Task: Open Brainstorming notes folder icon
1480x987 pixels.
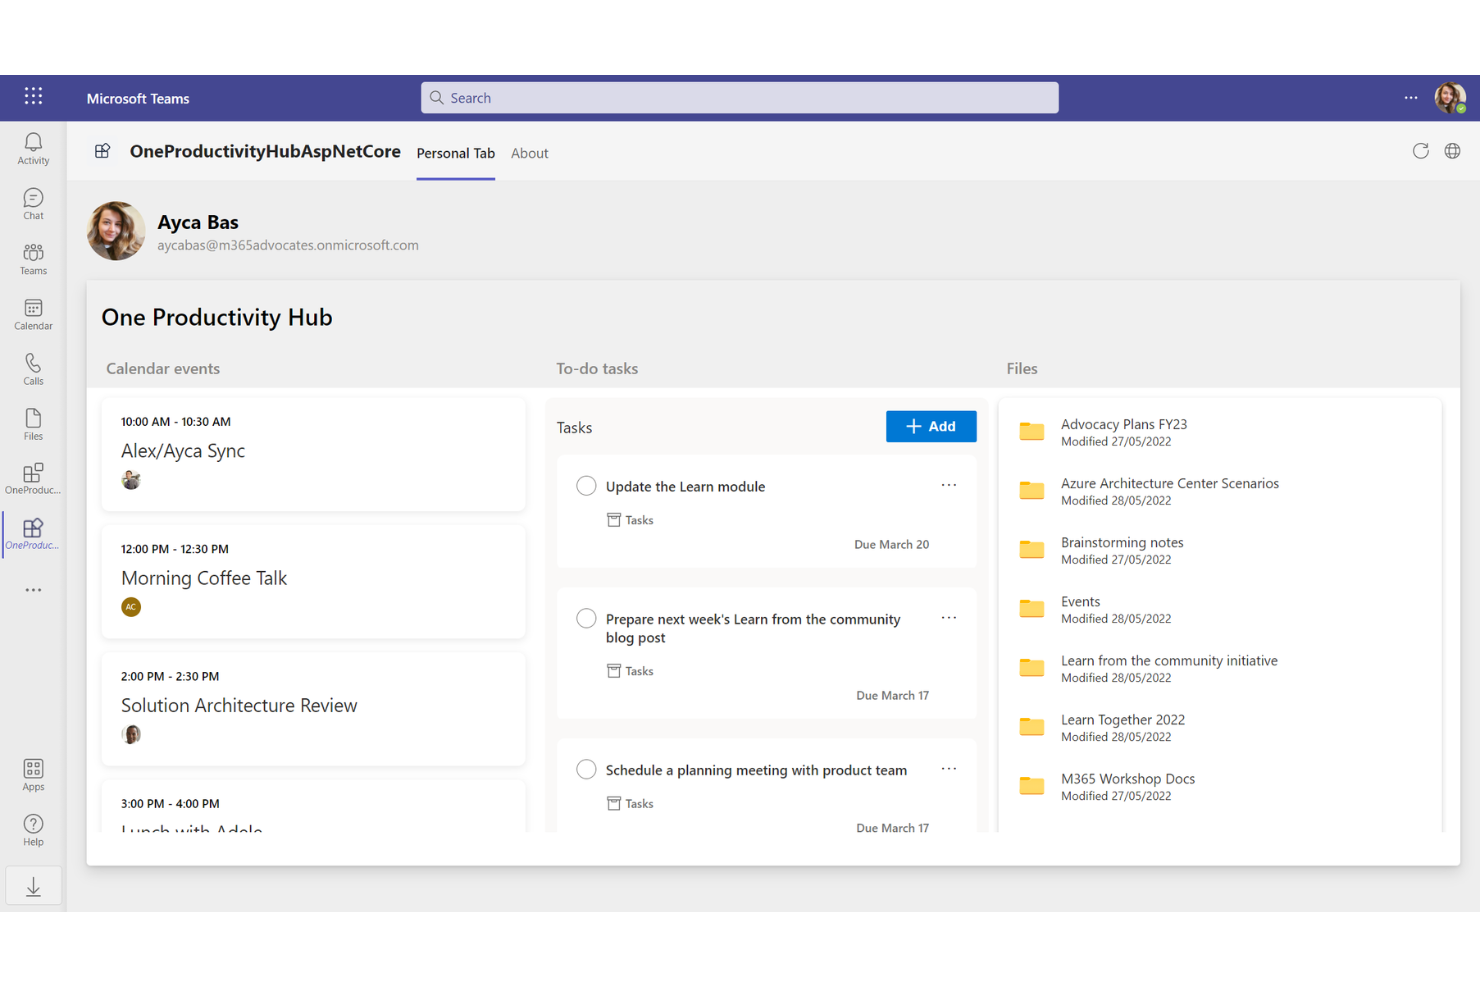Action: click(1032, 549)
